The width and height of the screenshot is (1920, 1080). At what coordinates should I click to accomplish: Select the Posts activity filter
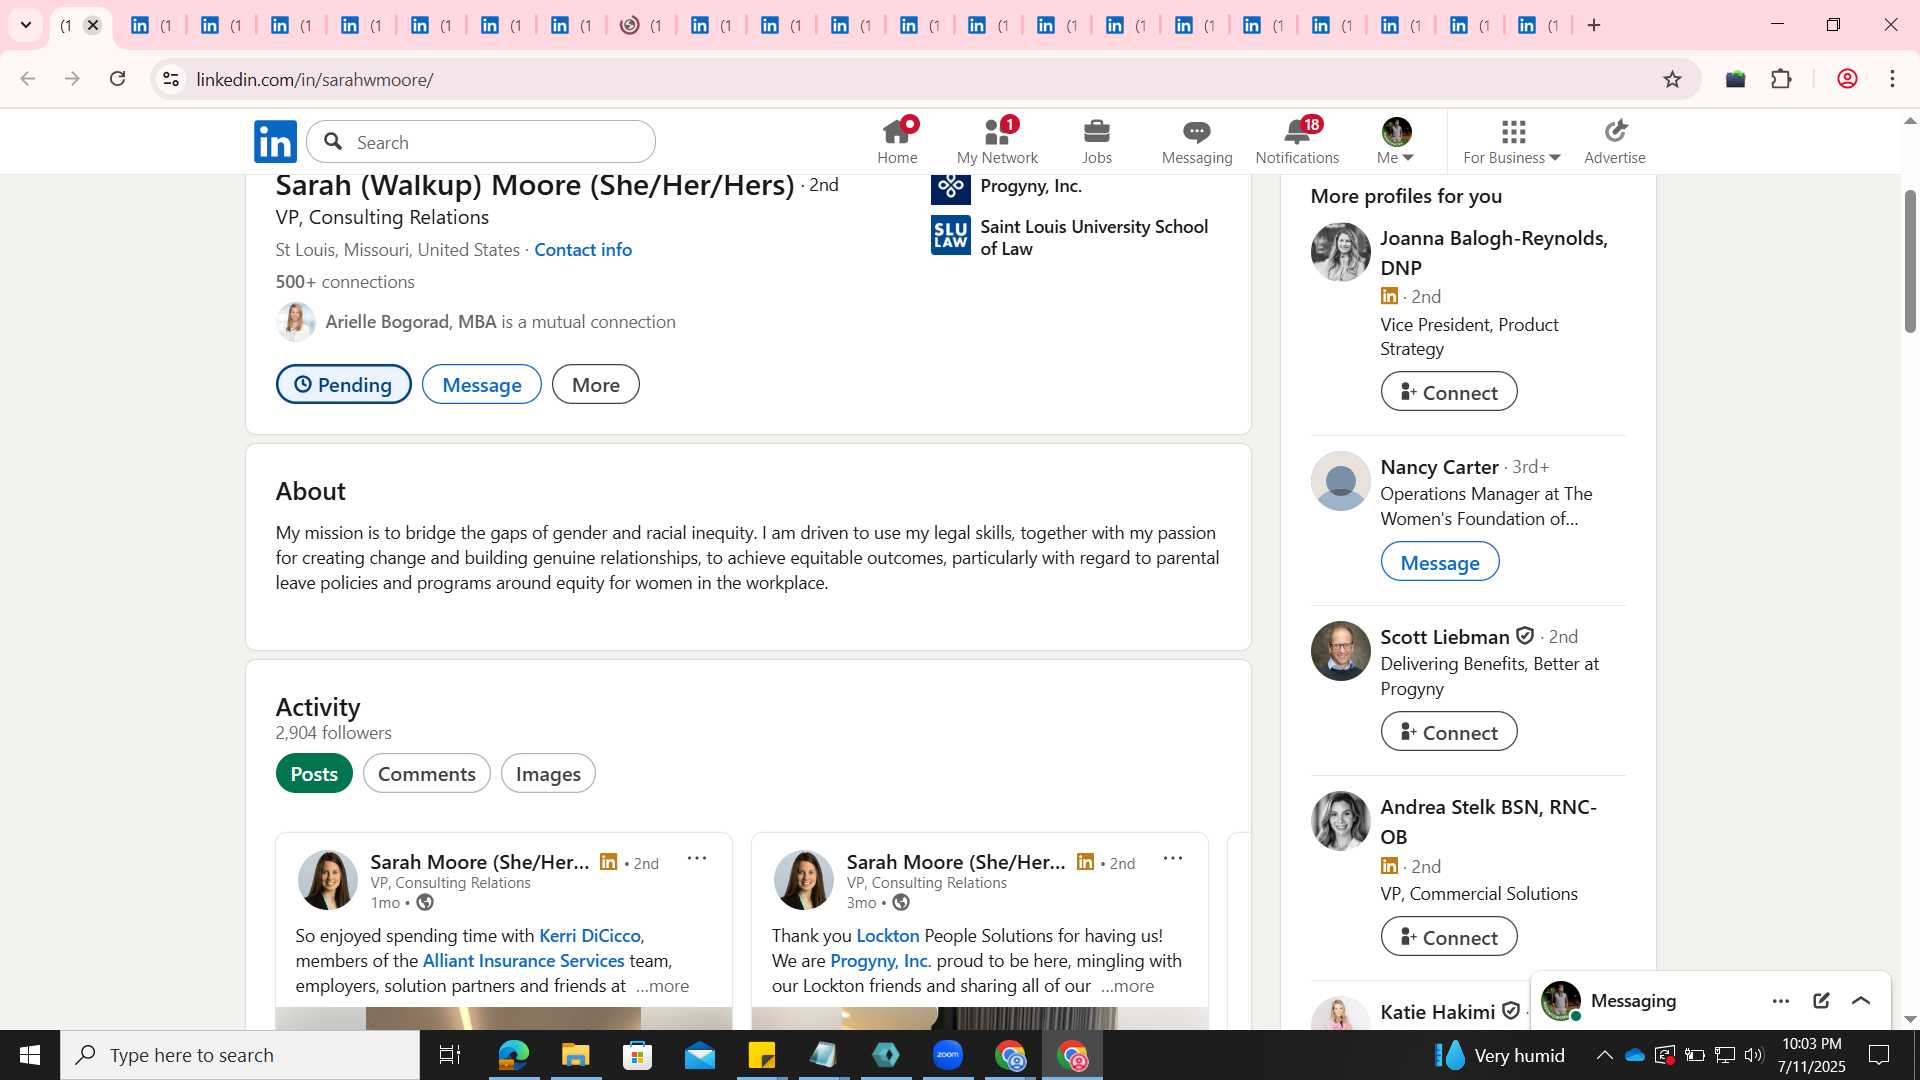tap(314, 774)
